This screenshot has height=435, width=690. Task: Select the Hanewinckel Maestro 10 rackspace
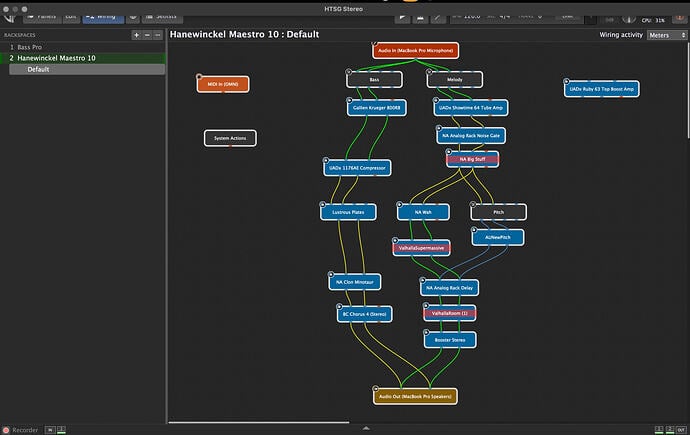pyautogui.click(x=83, y=58)
